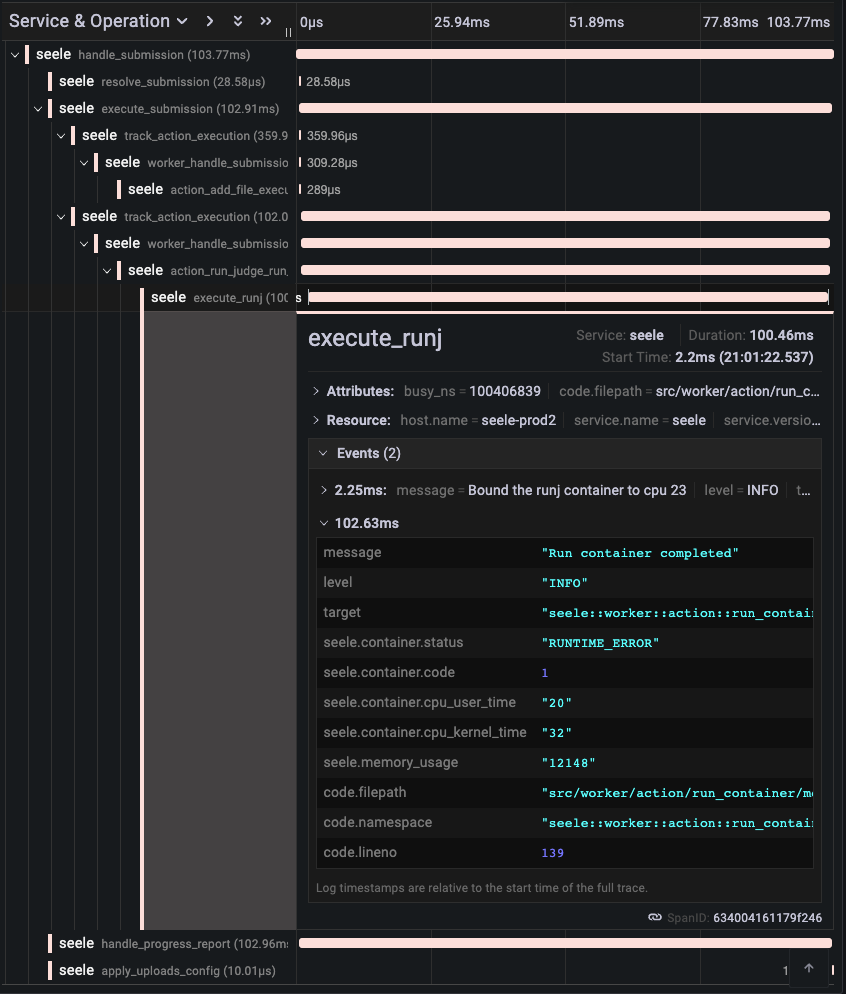Click SpanID 634004161179f246
This screenshot has width=846, height=994.
(x=767, y=917)
